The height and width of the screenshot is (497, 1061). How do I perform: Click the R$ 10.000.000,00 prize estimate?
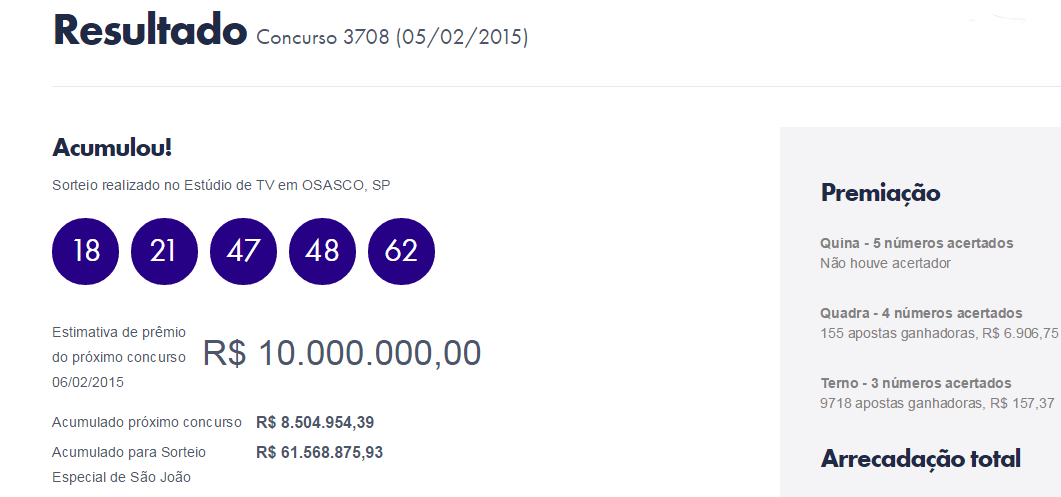coord(342,353)
